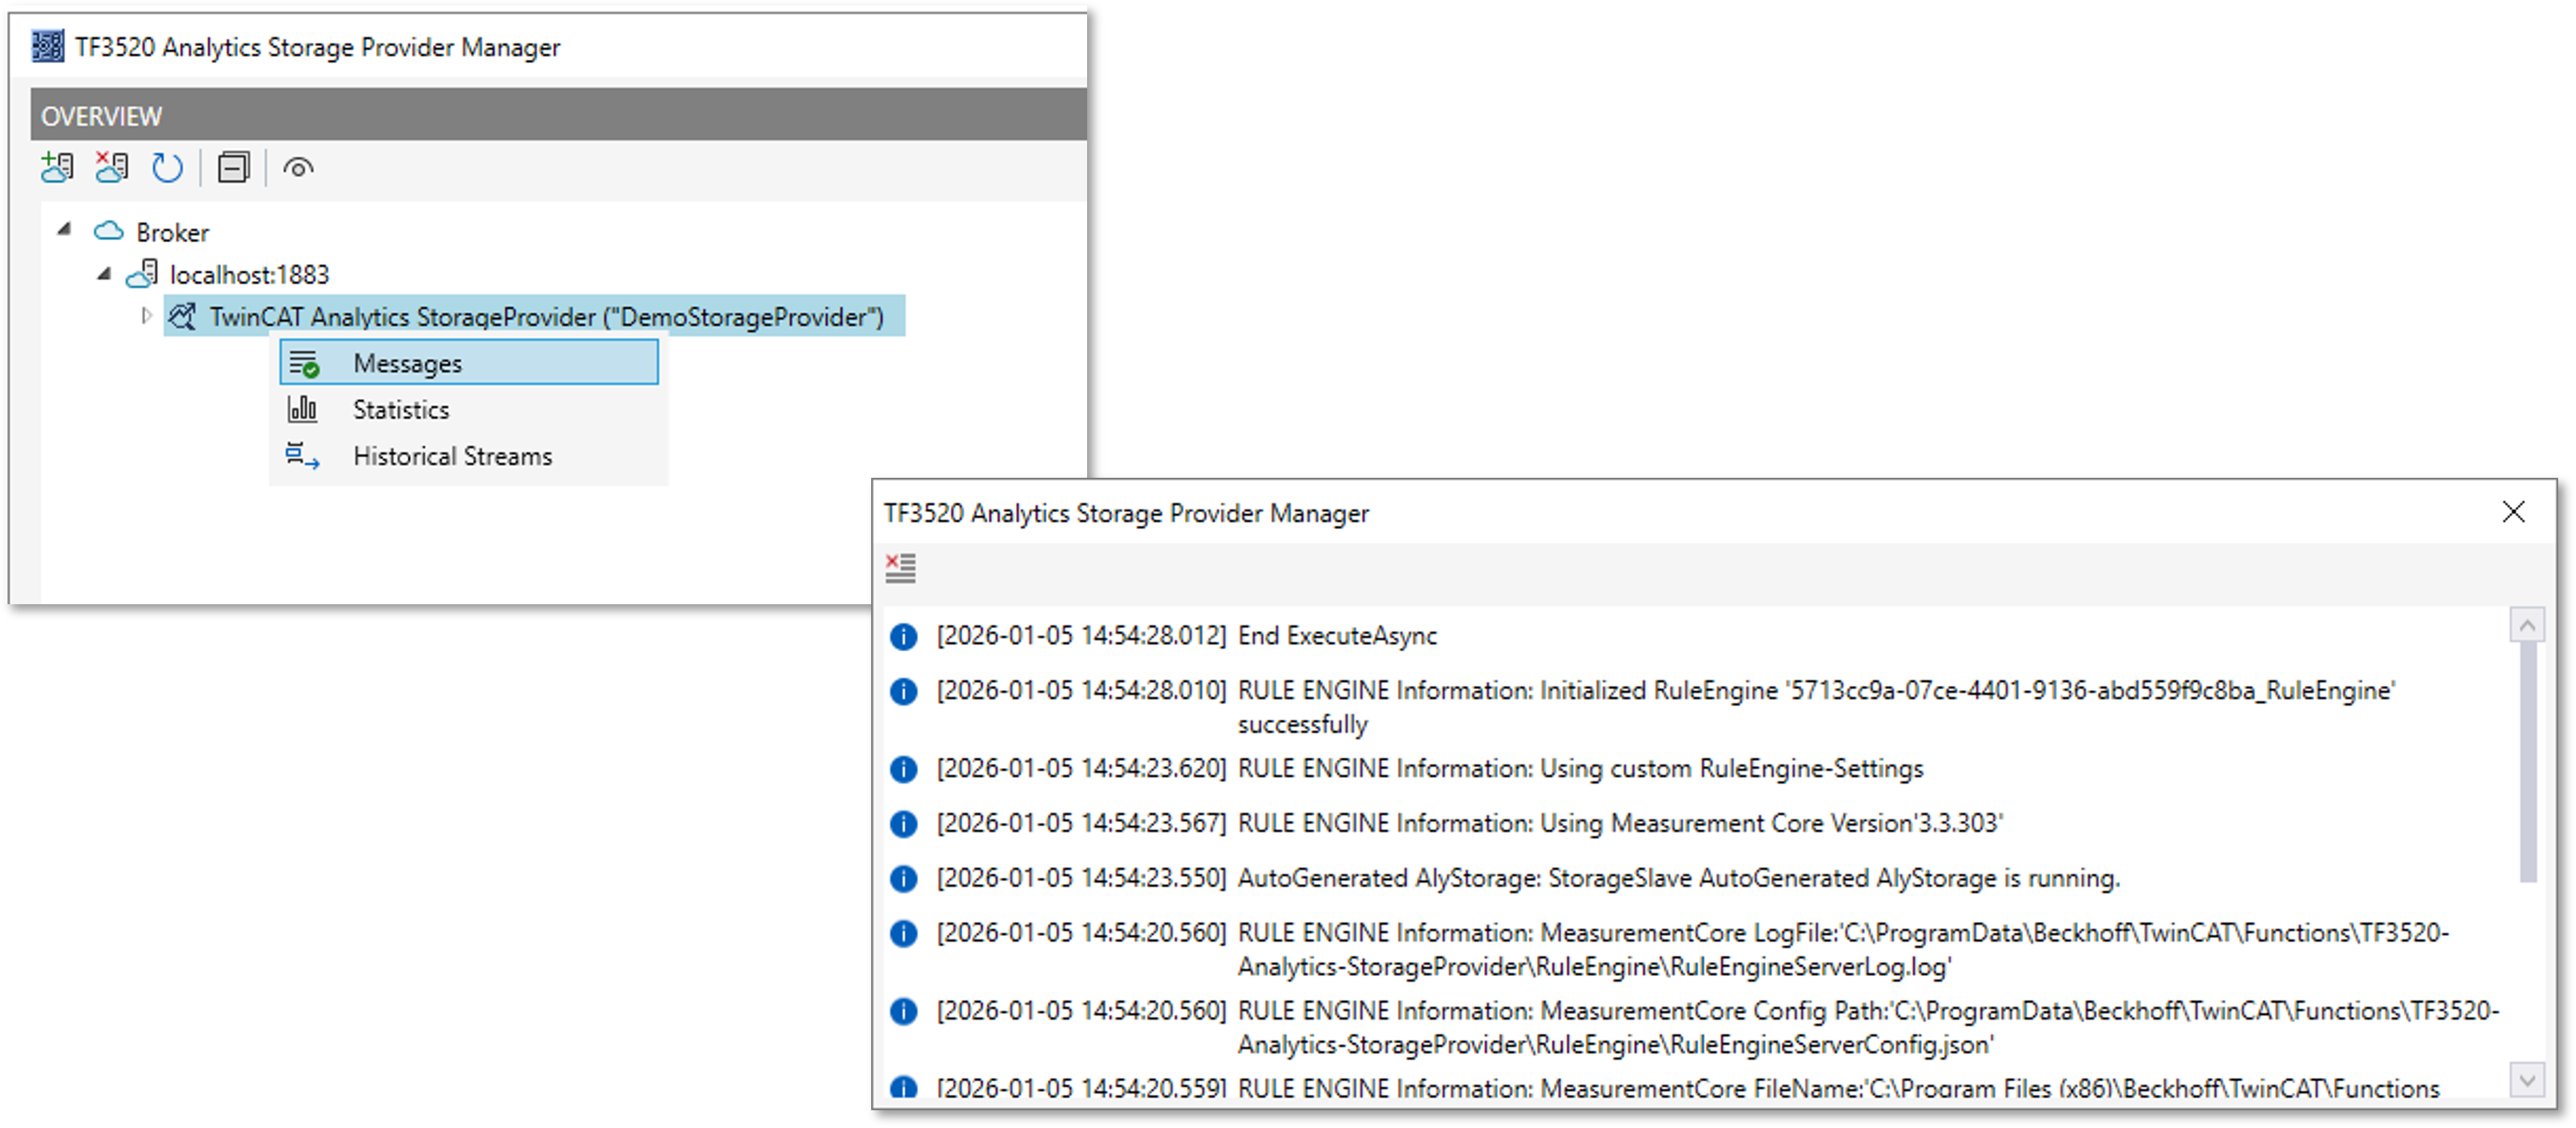The image size is (2576, 1128).
Task: Click the Add Broker toolbar icon
Action: coord(57,168)
